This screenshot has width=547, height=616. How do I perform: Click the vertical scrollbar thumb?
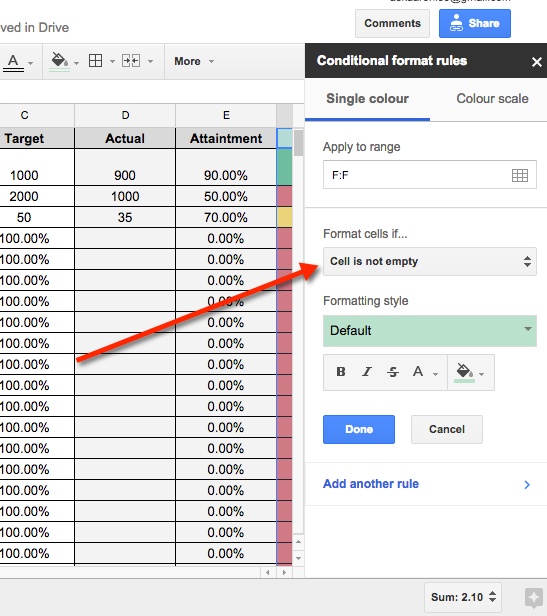298,143
